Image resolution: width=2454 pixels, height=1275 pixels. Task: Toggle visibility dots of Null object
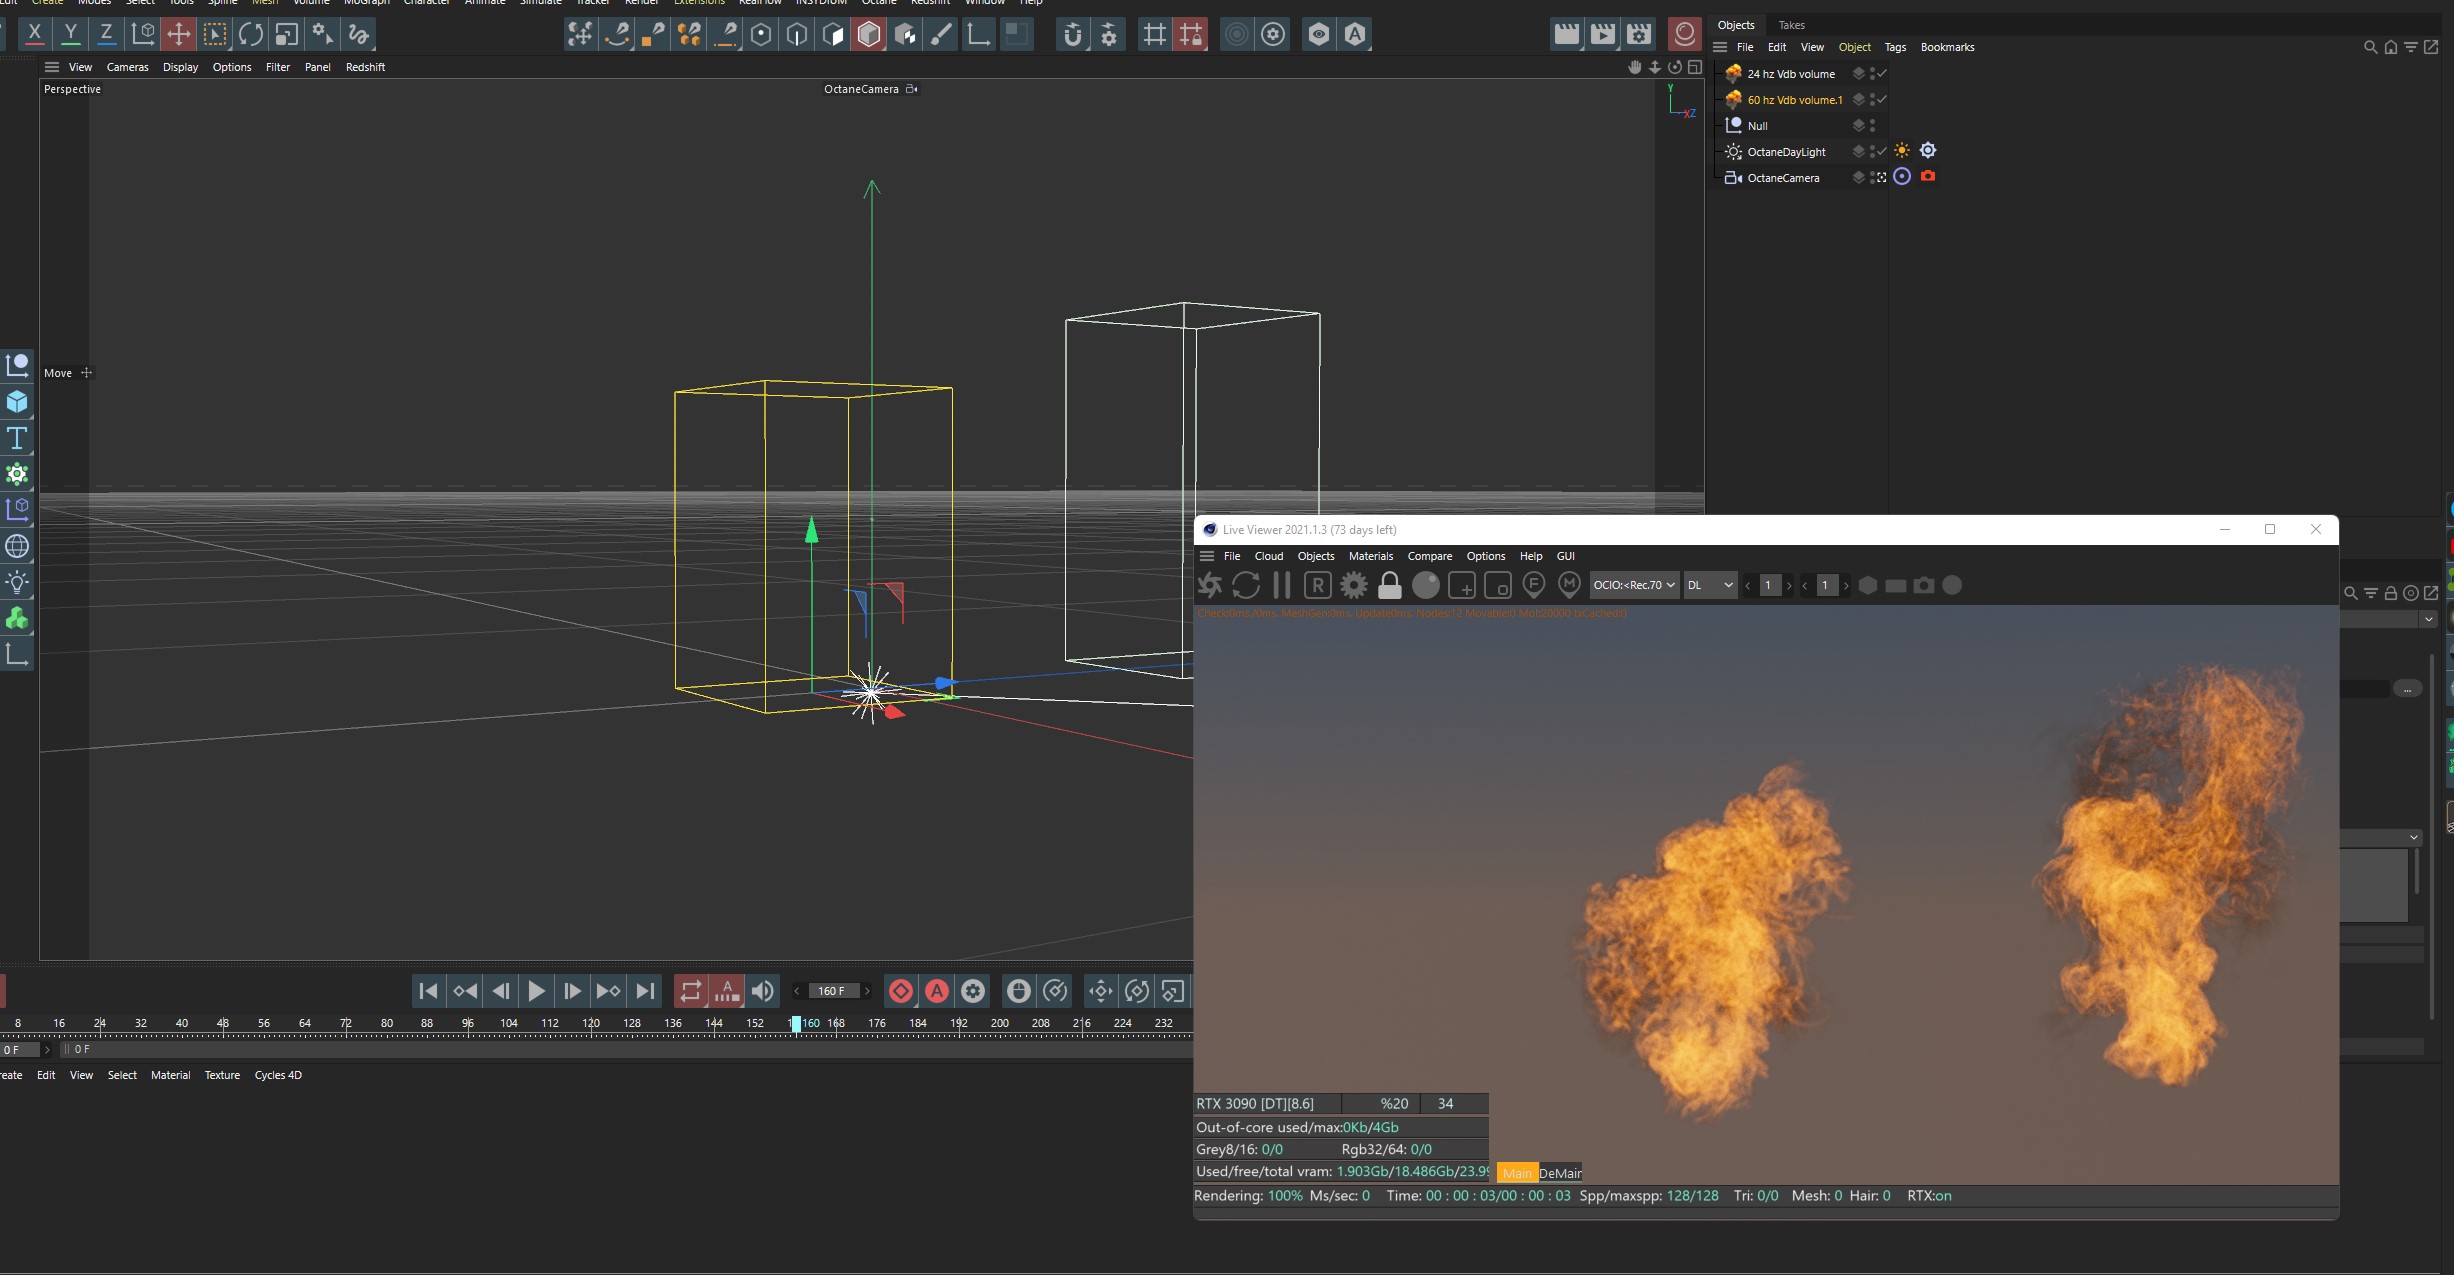pos(1872,126)
